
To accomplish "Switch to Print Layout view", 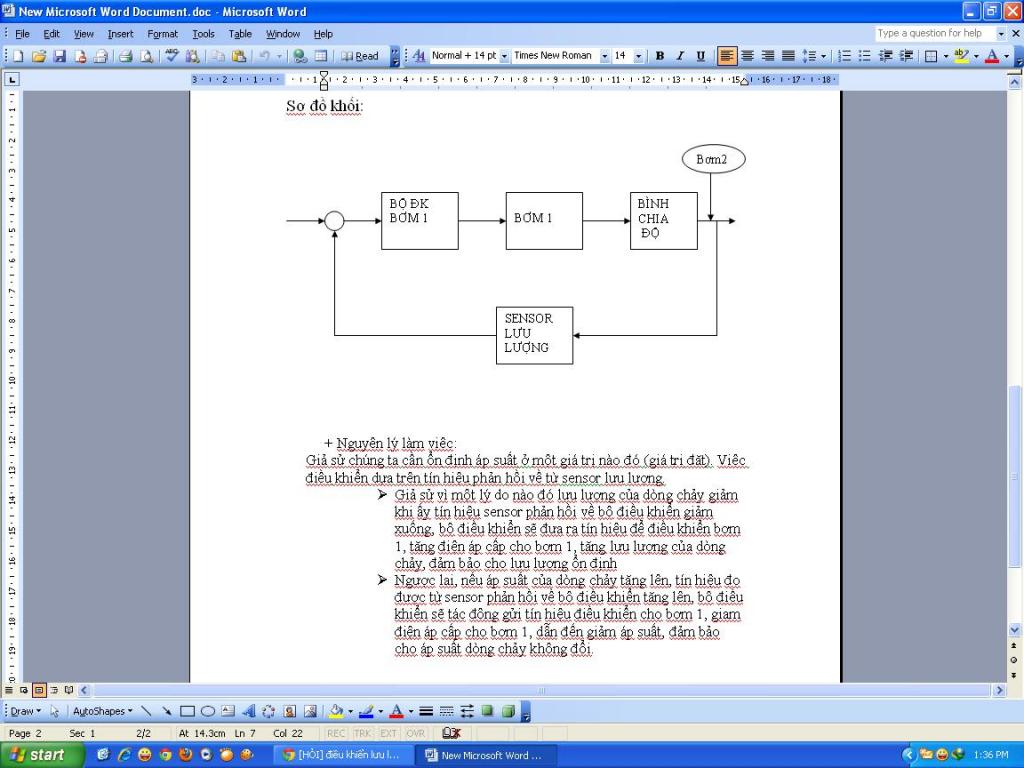I will click(x=39, y=690).
